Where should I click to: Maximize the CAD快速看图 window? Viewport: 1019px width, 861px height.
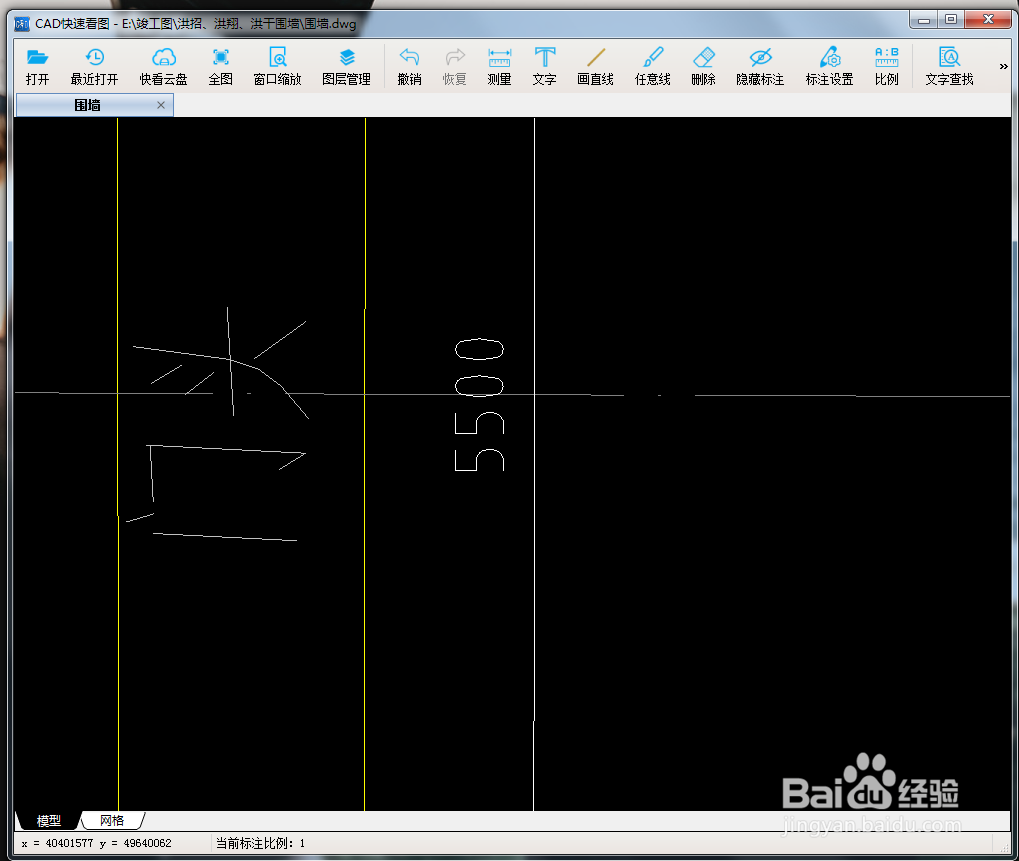coord(951,19)
